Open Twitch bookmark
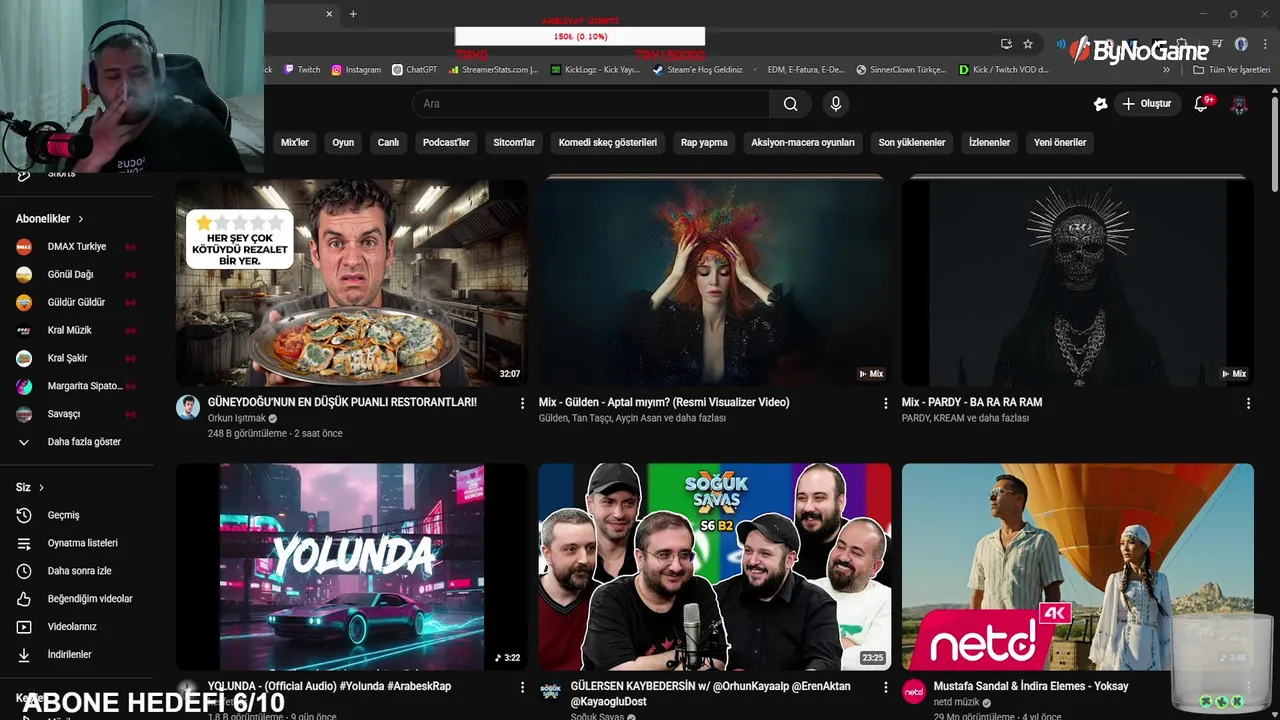This screenshot has width=1280, height=720. (302, 70)
